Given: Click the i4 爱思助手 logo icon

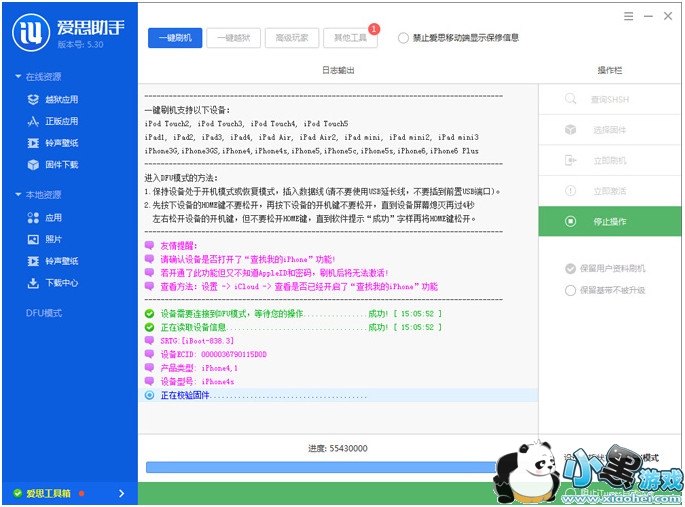Looking at the screenshot, I should point(31,33).
